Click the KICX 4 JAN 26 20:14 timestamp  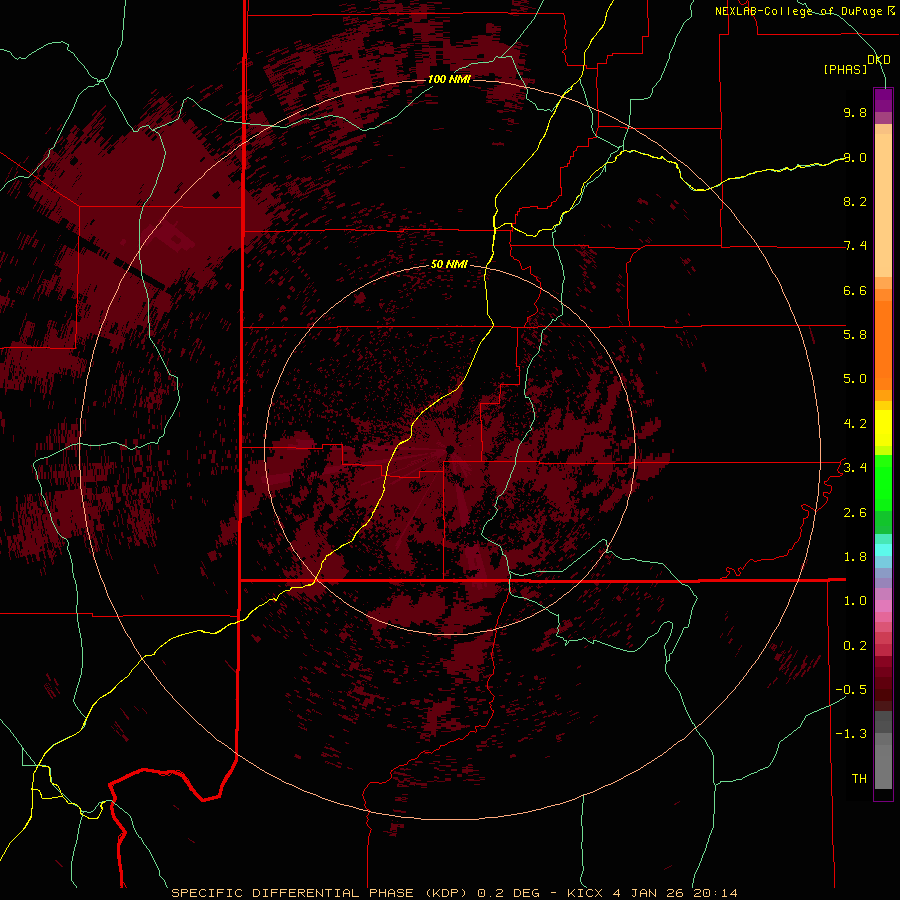pyautogui.click(x=652, y=893)
